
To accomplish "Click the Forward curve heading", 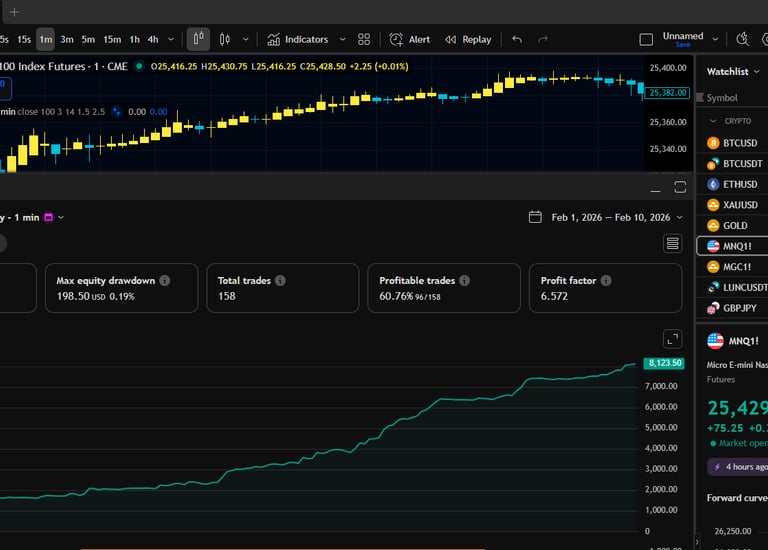I will coord(737,498).
